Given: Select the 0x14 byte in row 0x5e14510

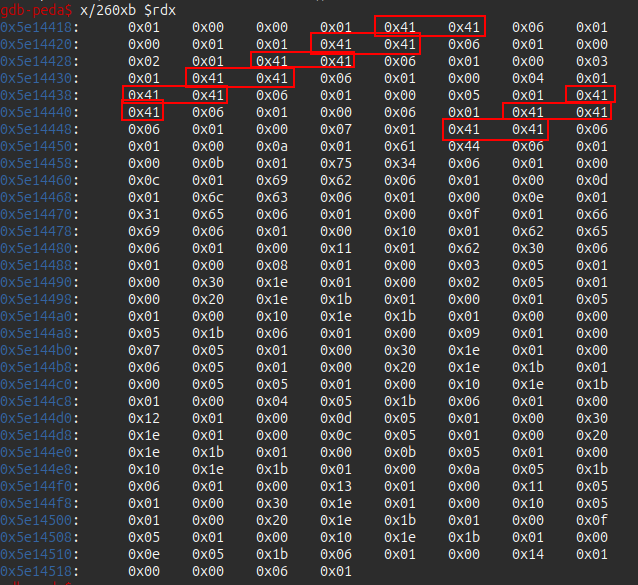Looking at the screenshot, I should [x=526, y=554].
